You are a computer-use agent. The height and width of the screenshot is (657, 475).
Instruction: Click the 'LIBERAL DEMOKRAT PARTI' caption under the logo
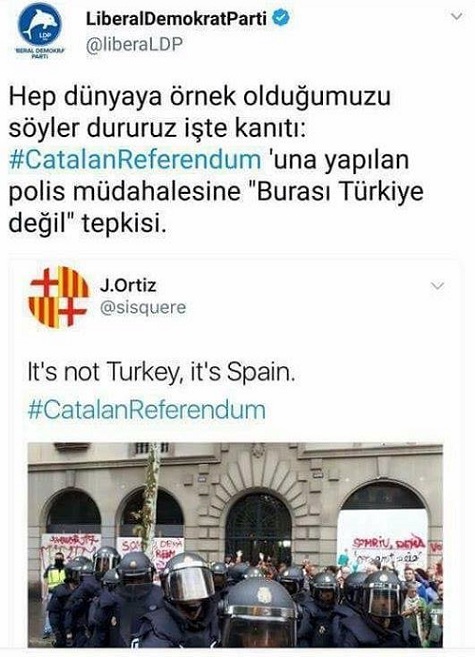tap(40, 53)
